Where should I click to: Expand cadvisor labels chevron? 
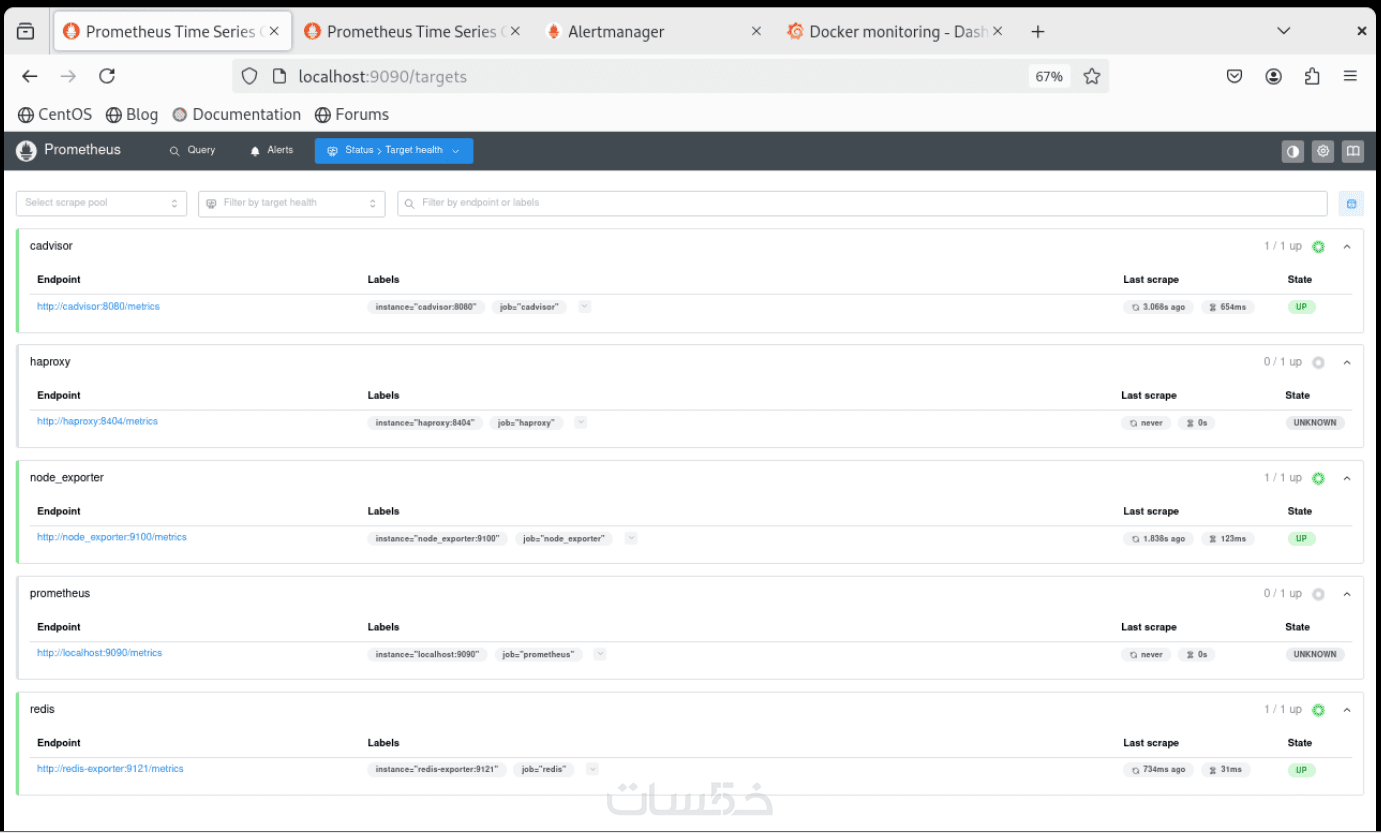click(585, 307)
